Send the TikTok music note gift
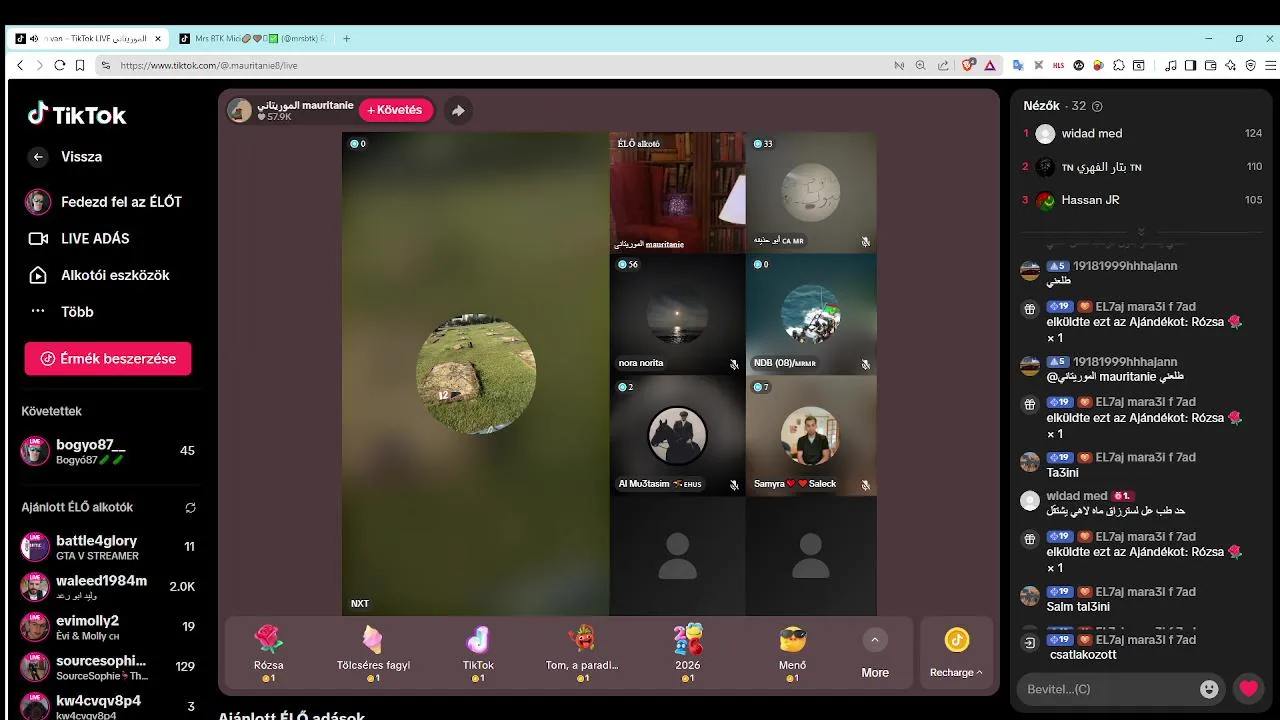This screenshot has width=1280, height=720. tap(478, 653)
